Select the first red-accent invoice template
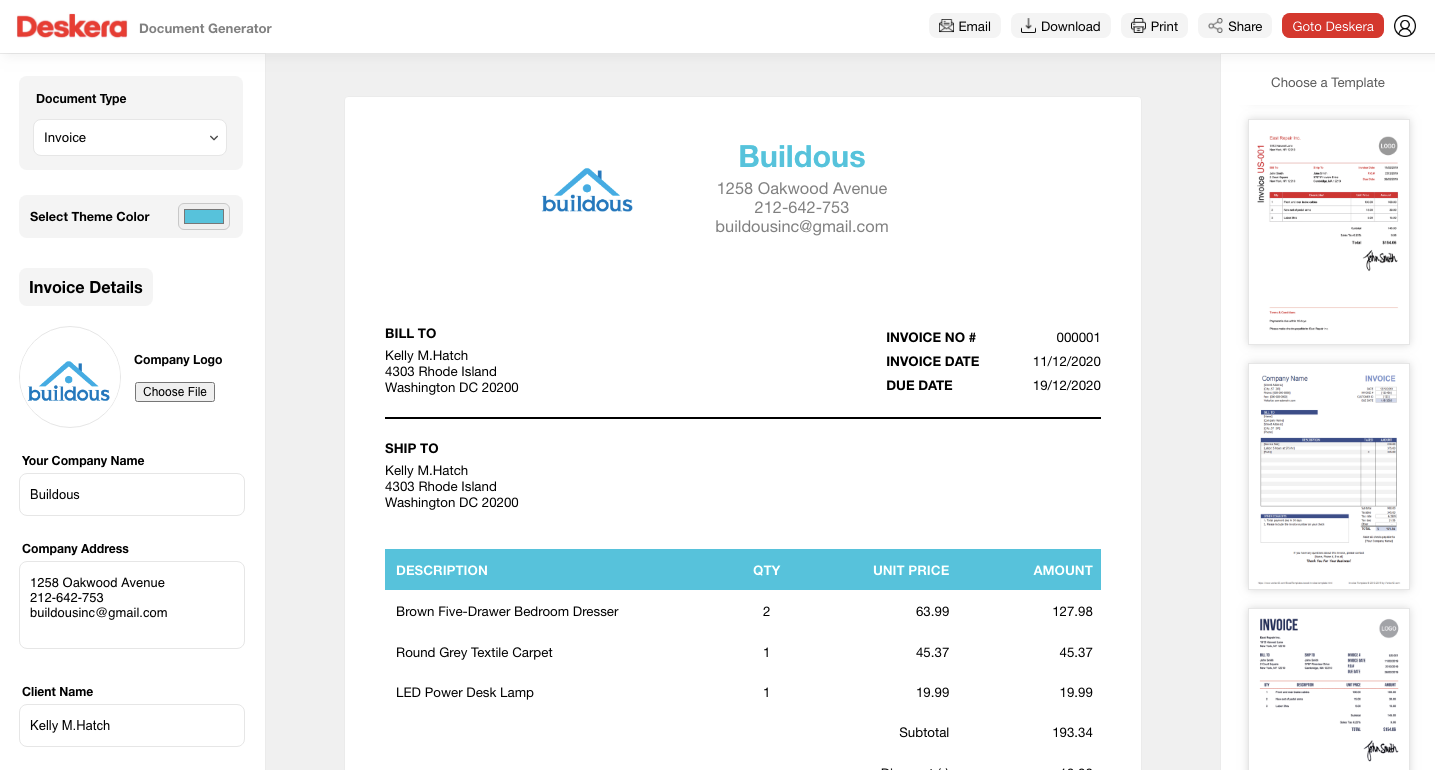 tap(1329, 232)
